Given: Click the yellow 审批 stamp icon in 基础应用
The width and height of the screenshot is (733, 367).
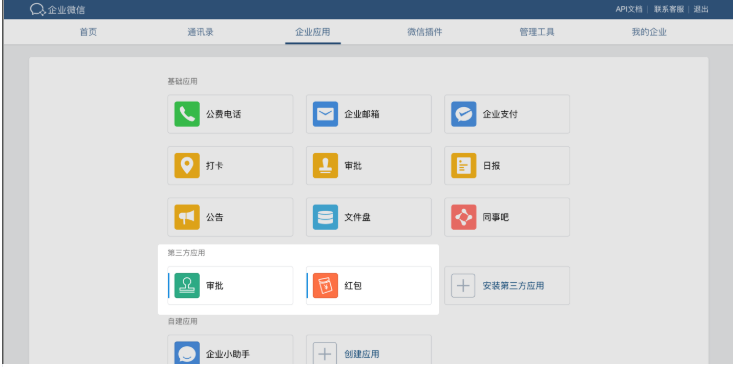Looking at the screenshot, I should click(325, 166).
